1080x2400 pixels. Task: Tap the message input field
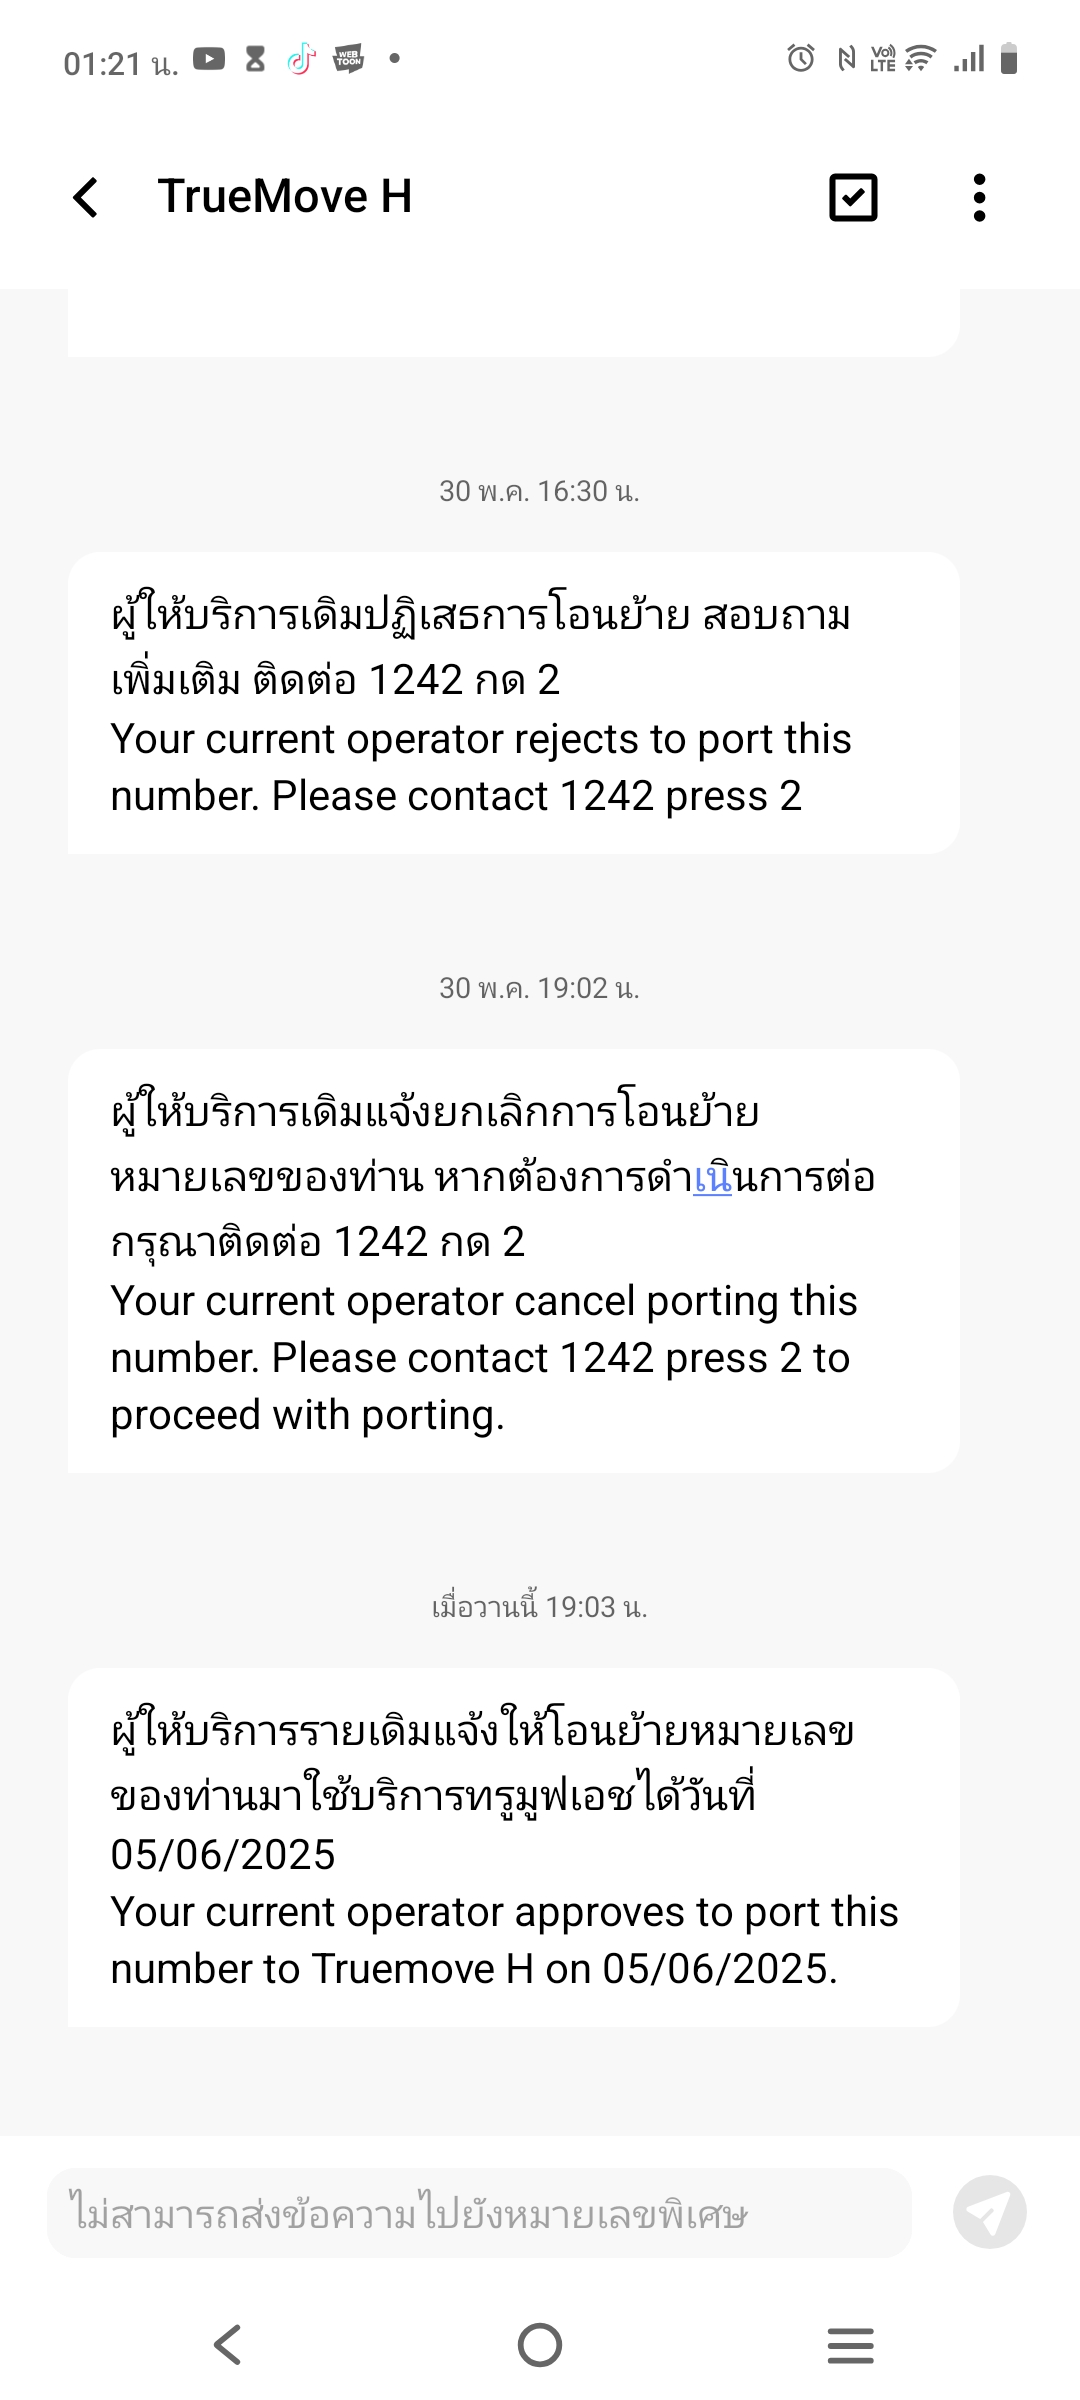tap(479, 2212)
